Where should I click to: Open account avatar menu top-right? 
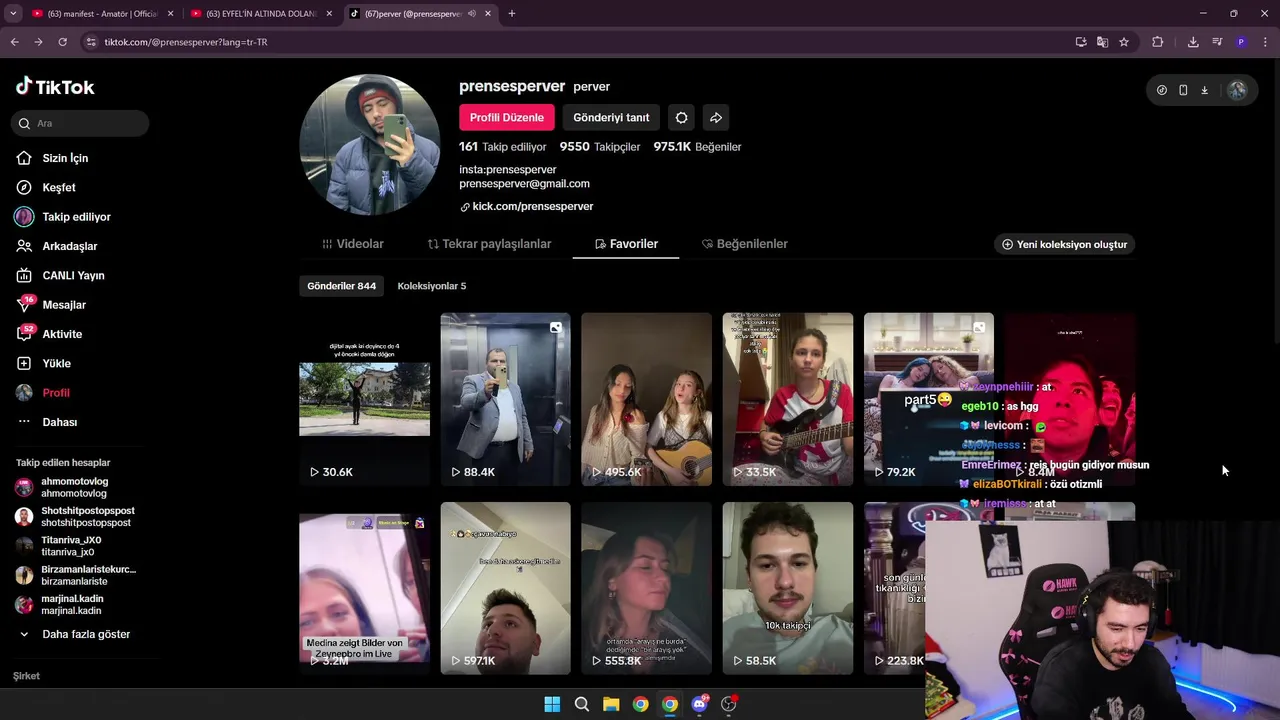[1237, 90]
